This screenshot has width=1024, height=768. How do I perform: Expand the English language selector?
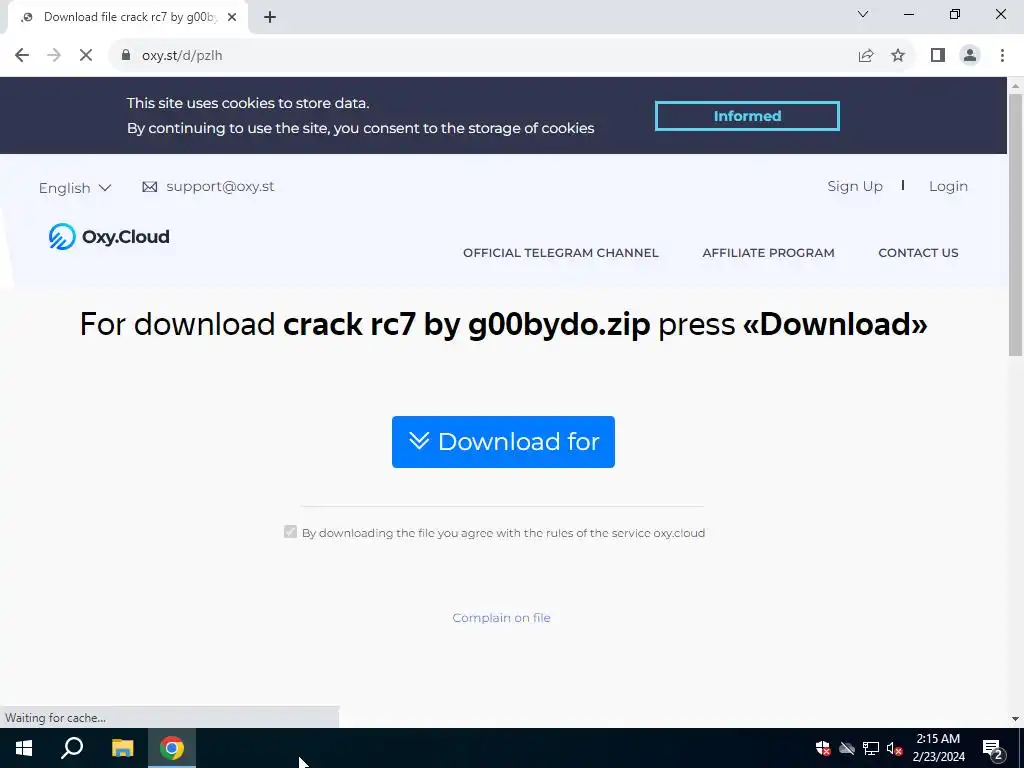click(x=74, y=188)
